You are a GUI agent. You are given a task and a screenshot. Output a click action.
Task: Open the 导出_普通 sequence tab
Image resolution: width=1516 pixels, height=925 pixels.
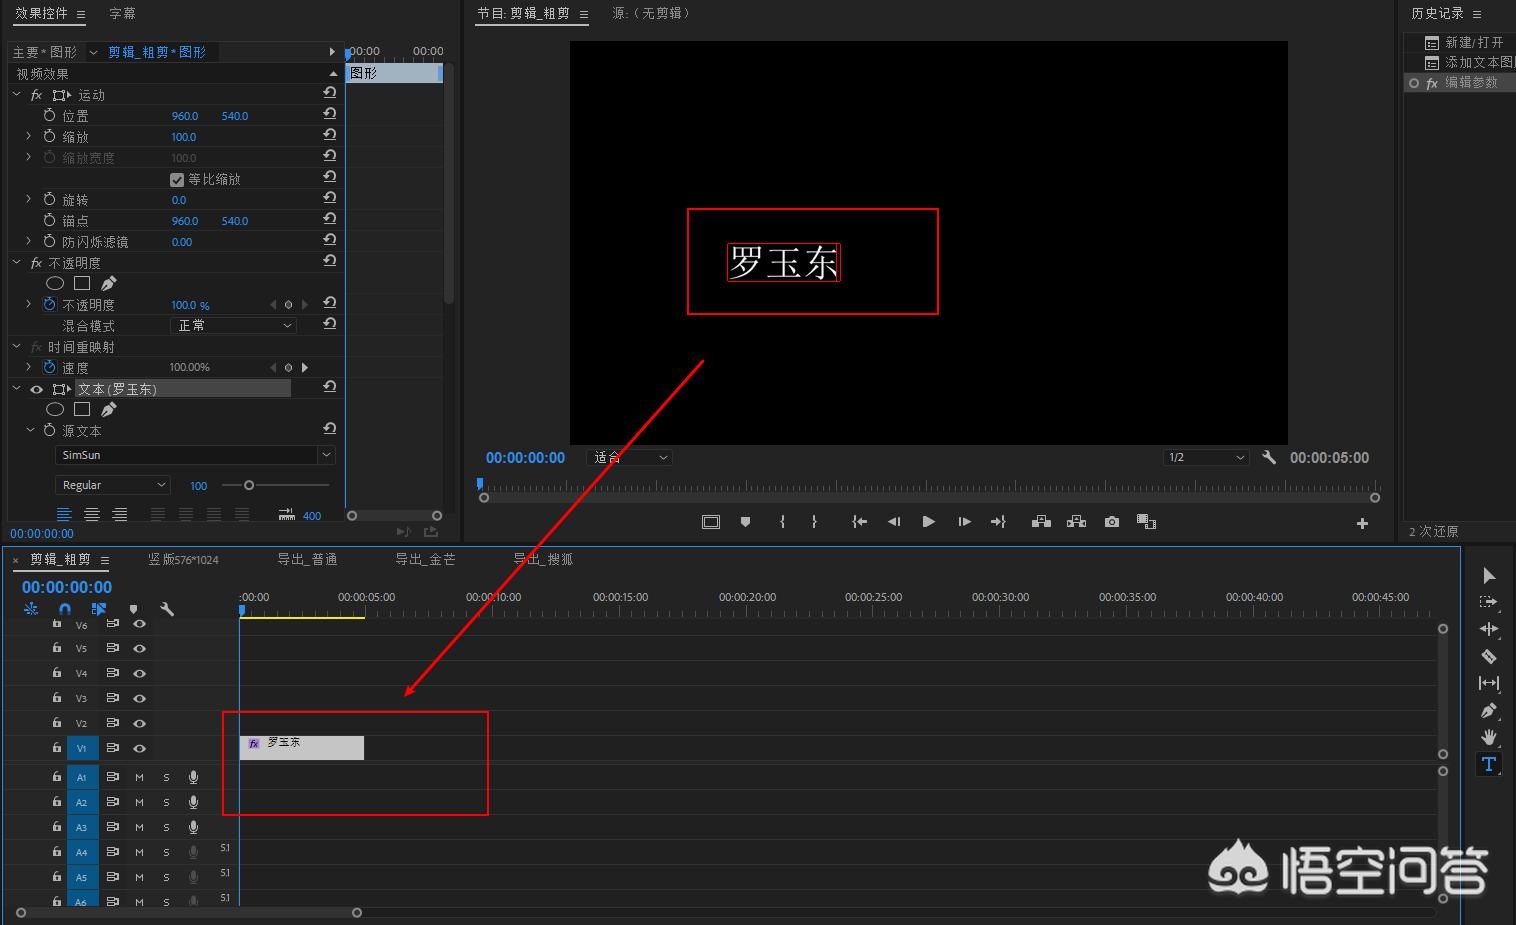click(x=305, y=559)
